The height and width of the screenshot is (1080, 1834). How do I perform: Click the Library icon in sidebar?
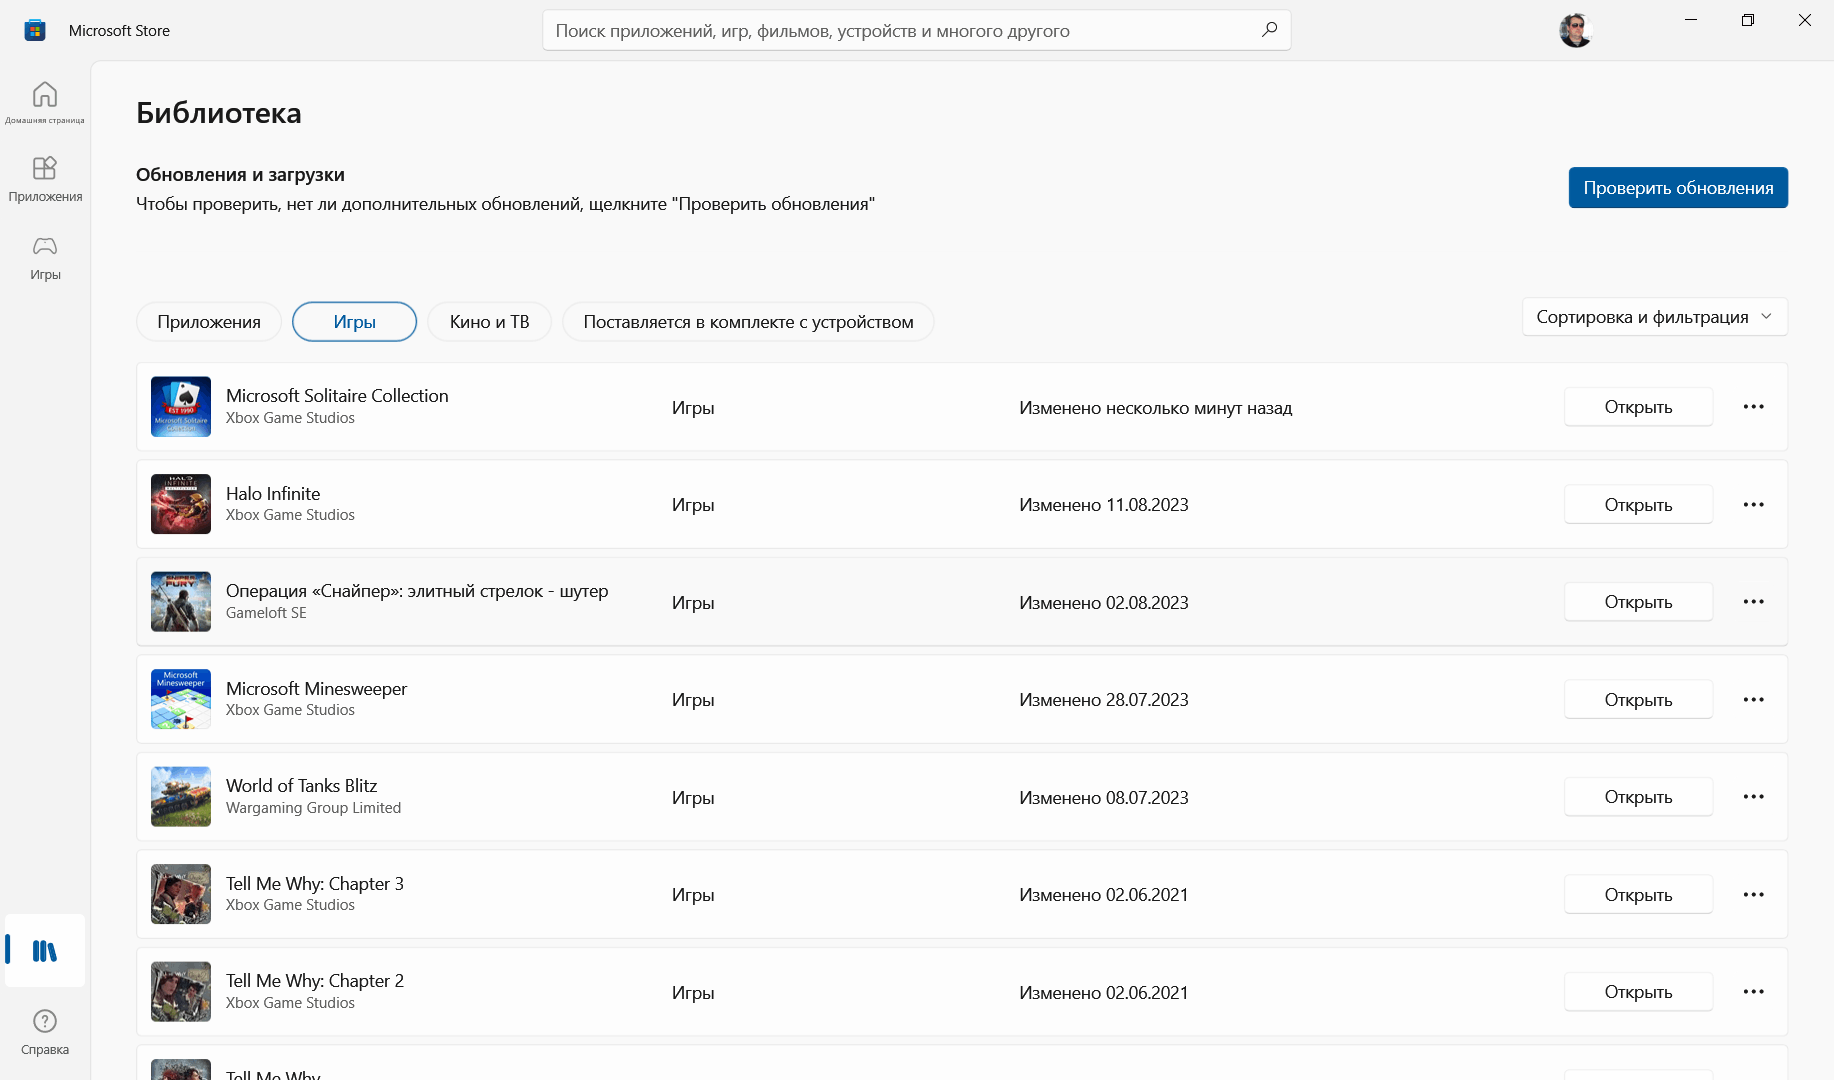coord(45,951)
